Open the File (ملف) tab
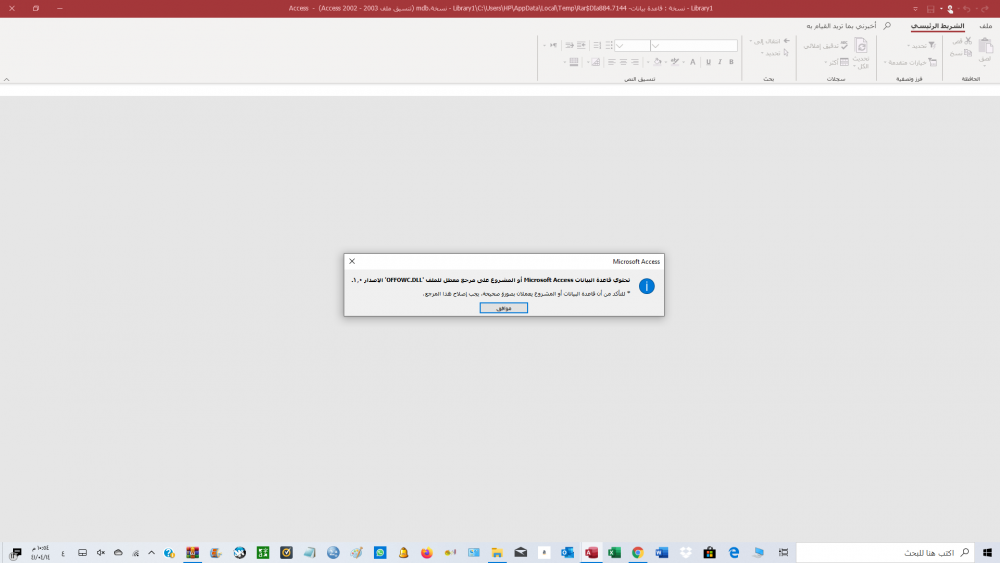1000x563 pixels. (x=985, y=26)
